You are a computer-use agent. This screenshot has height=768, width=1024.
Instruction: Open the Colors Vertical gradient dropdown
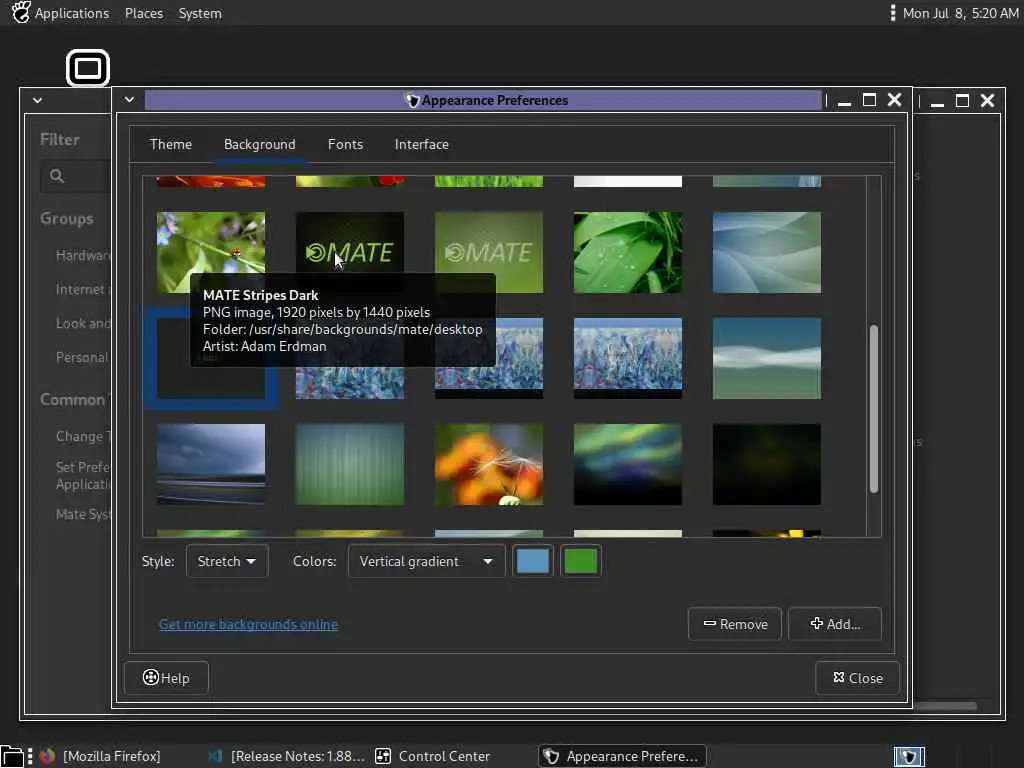pos(426,561)
